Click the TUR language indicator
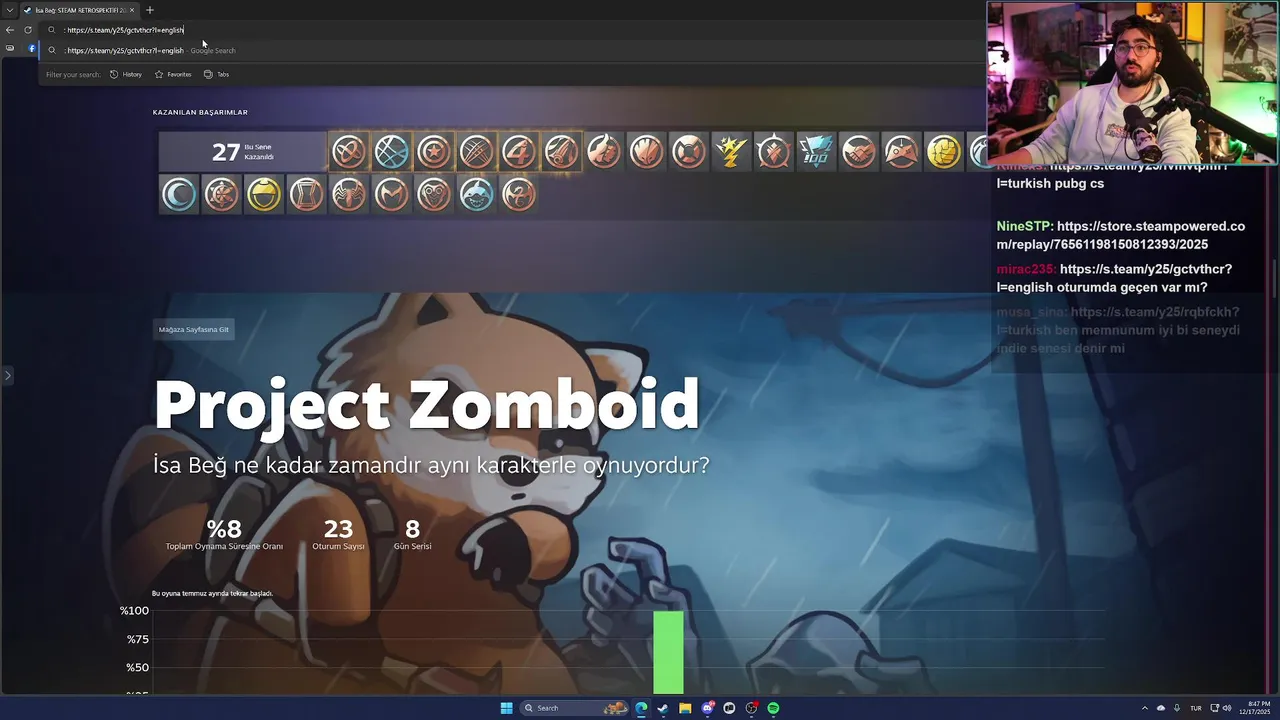 click(x=1195, y=708)
